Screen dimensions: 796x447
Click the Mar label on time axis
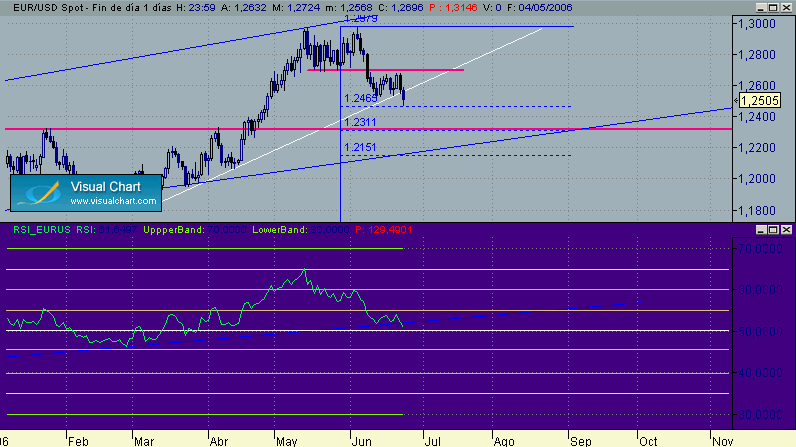tap(144, 441)
